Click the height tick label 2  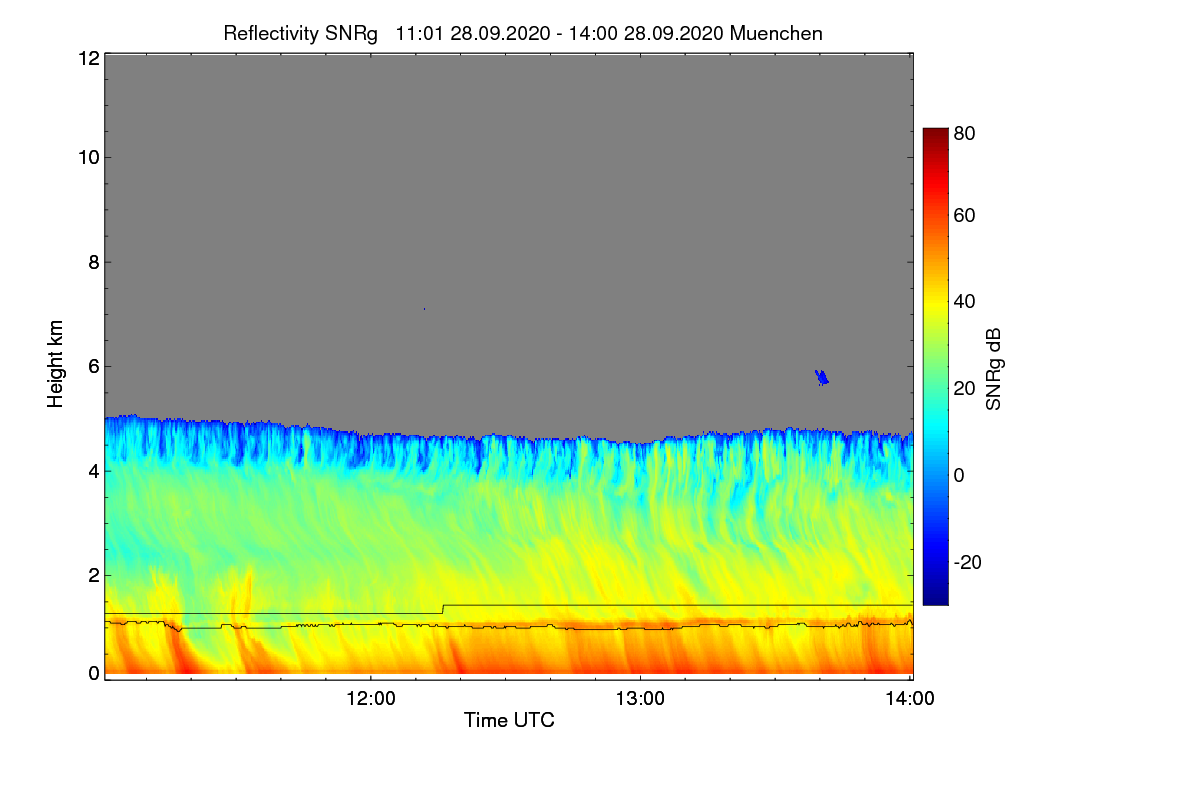[92, 575]
